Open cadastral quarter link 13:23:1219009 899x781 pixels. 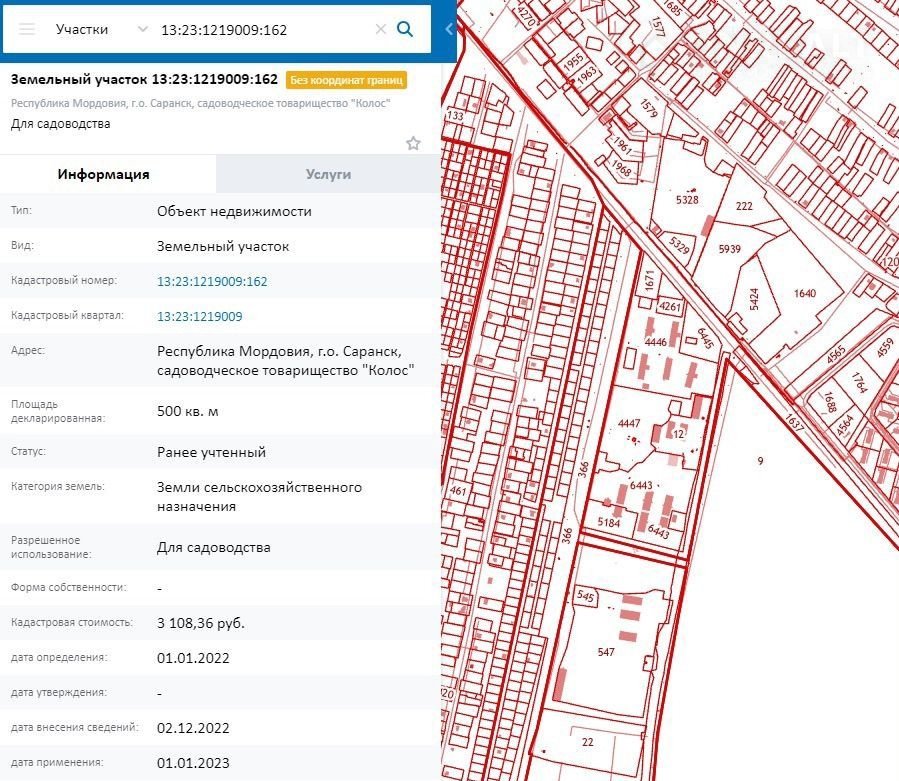pyautogui.click(x=199, y=317)
